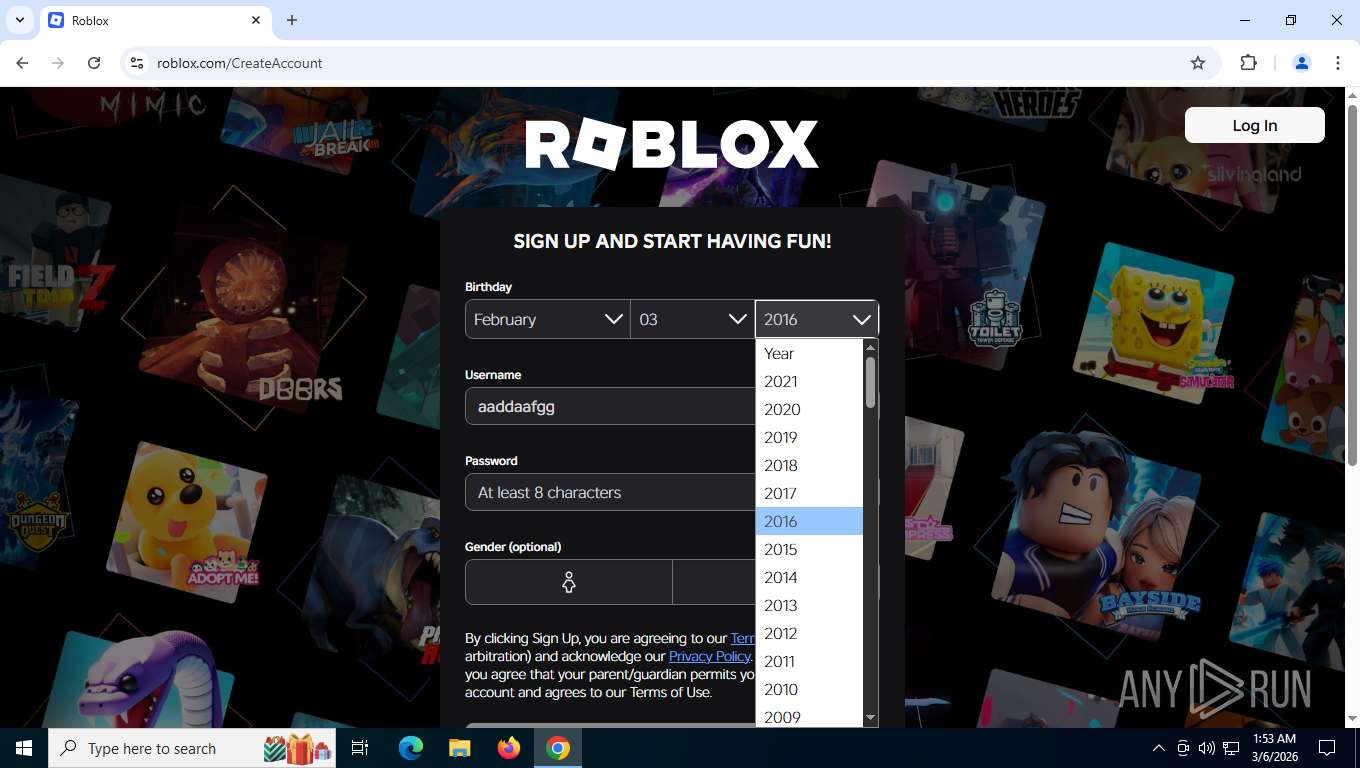
Task: Choose the Year placeholder option
Action: [x=809, y=353]
